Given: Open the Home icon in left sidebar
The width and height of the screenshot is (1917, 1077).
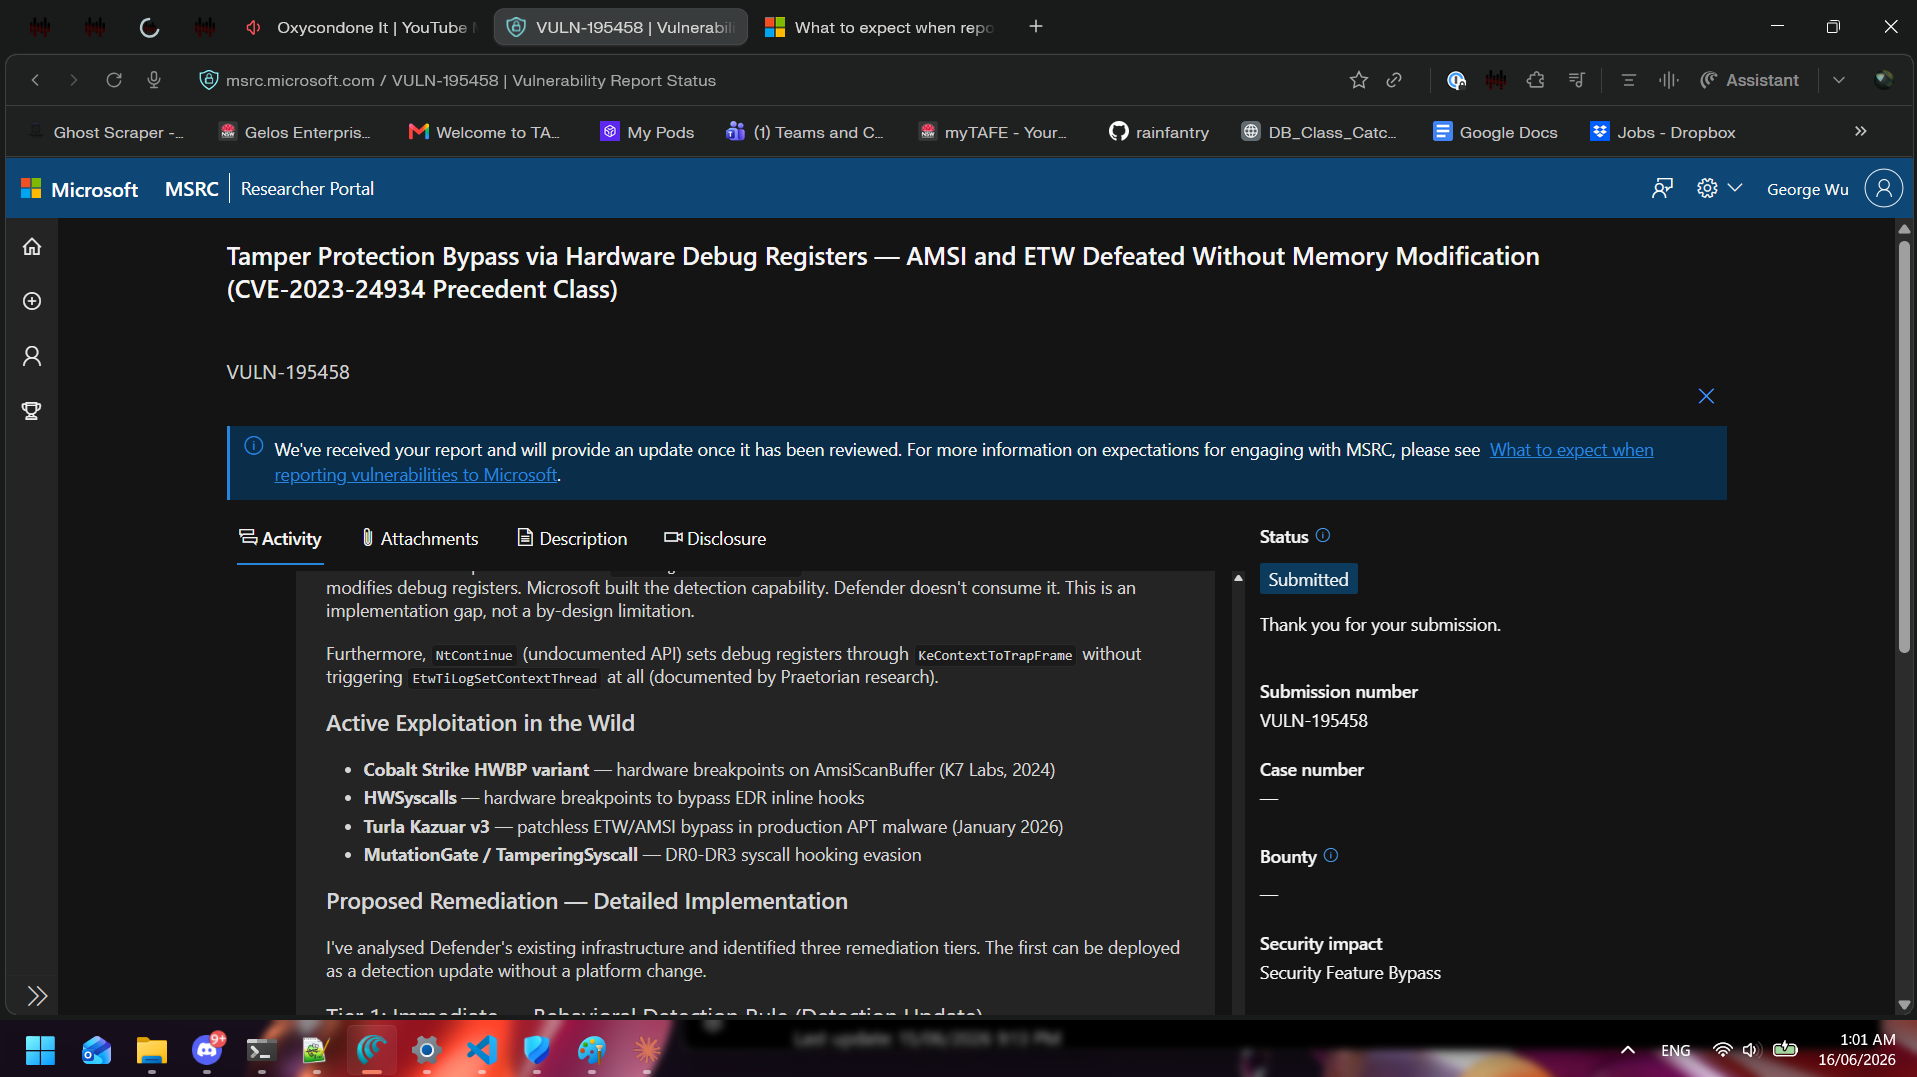Looking at the screenshot, I should coord(32,246).
